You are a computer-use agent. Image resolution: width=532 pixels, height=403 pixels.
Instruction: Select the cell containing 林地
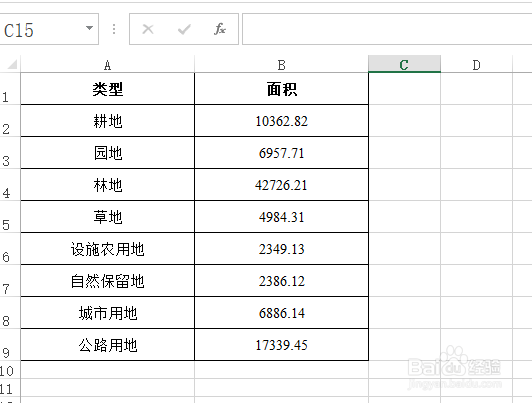tap(108, 185)
